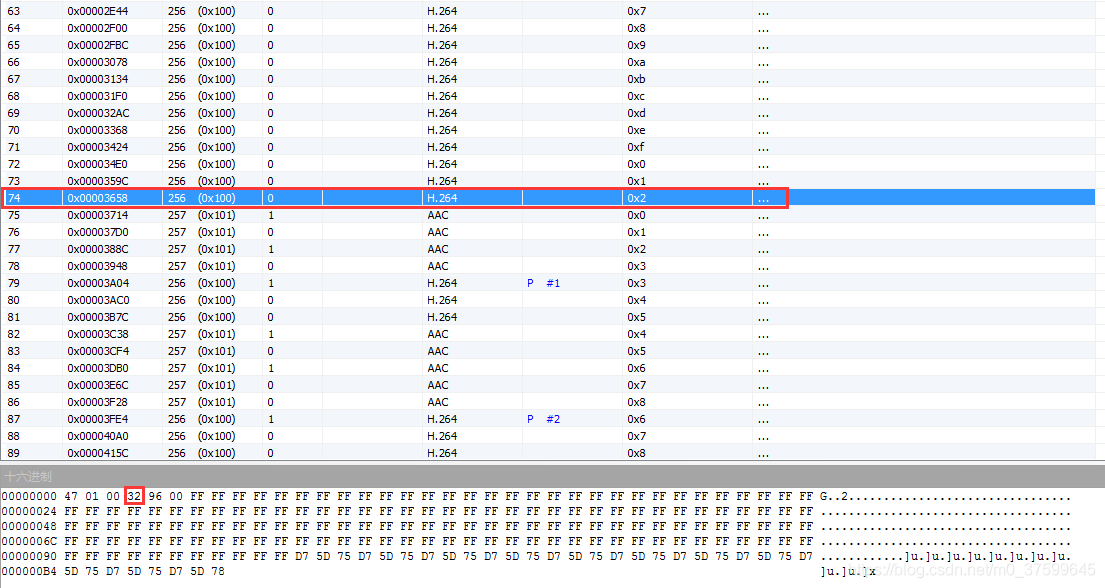Click continuity counter 0xa in row 66
Screen dimensions: 1105x588
pyautogui.click(x=636, y=62)
